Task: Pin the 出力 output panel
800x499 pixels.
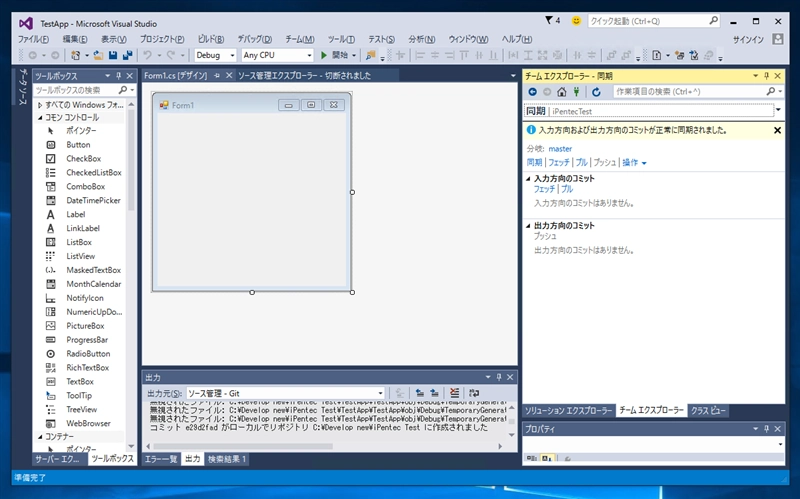Action: click(499, 377)
